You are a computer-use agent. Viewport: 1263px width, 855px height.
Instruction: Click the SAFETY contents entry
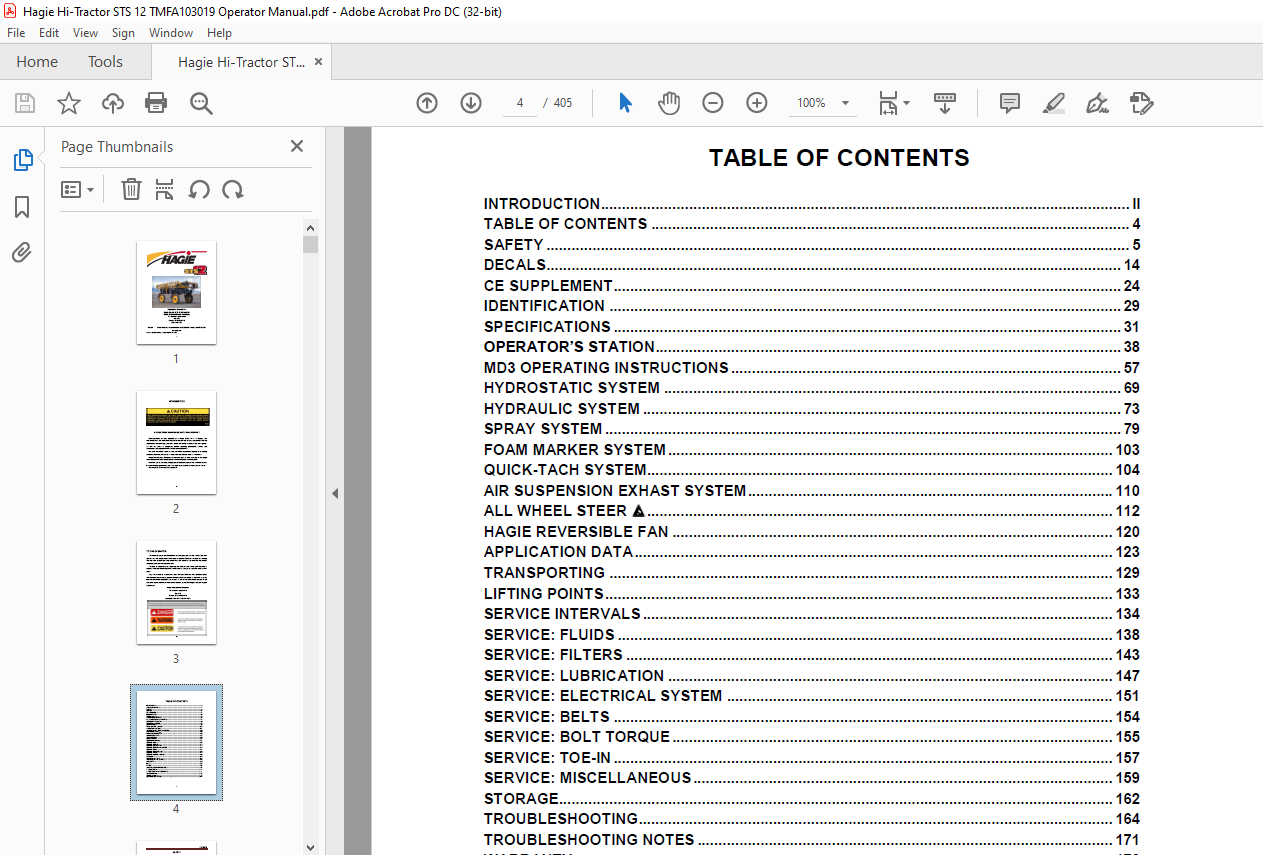[x=812, y=245]
